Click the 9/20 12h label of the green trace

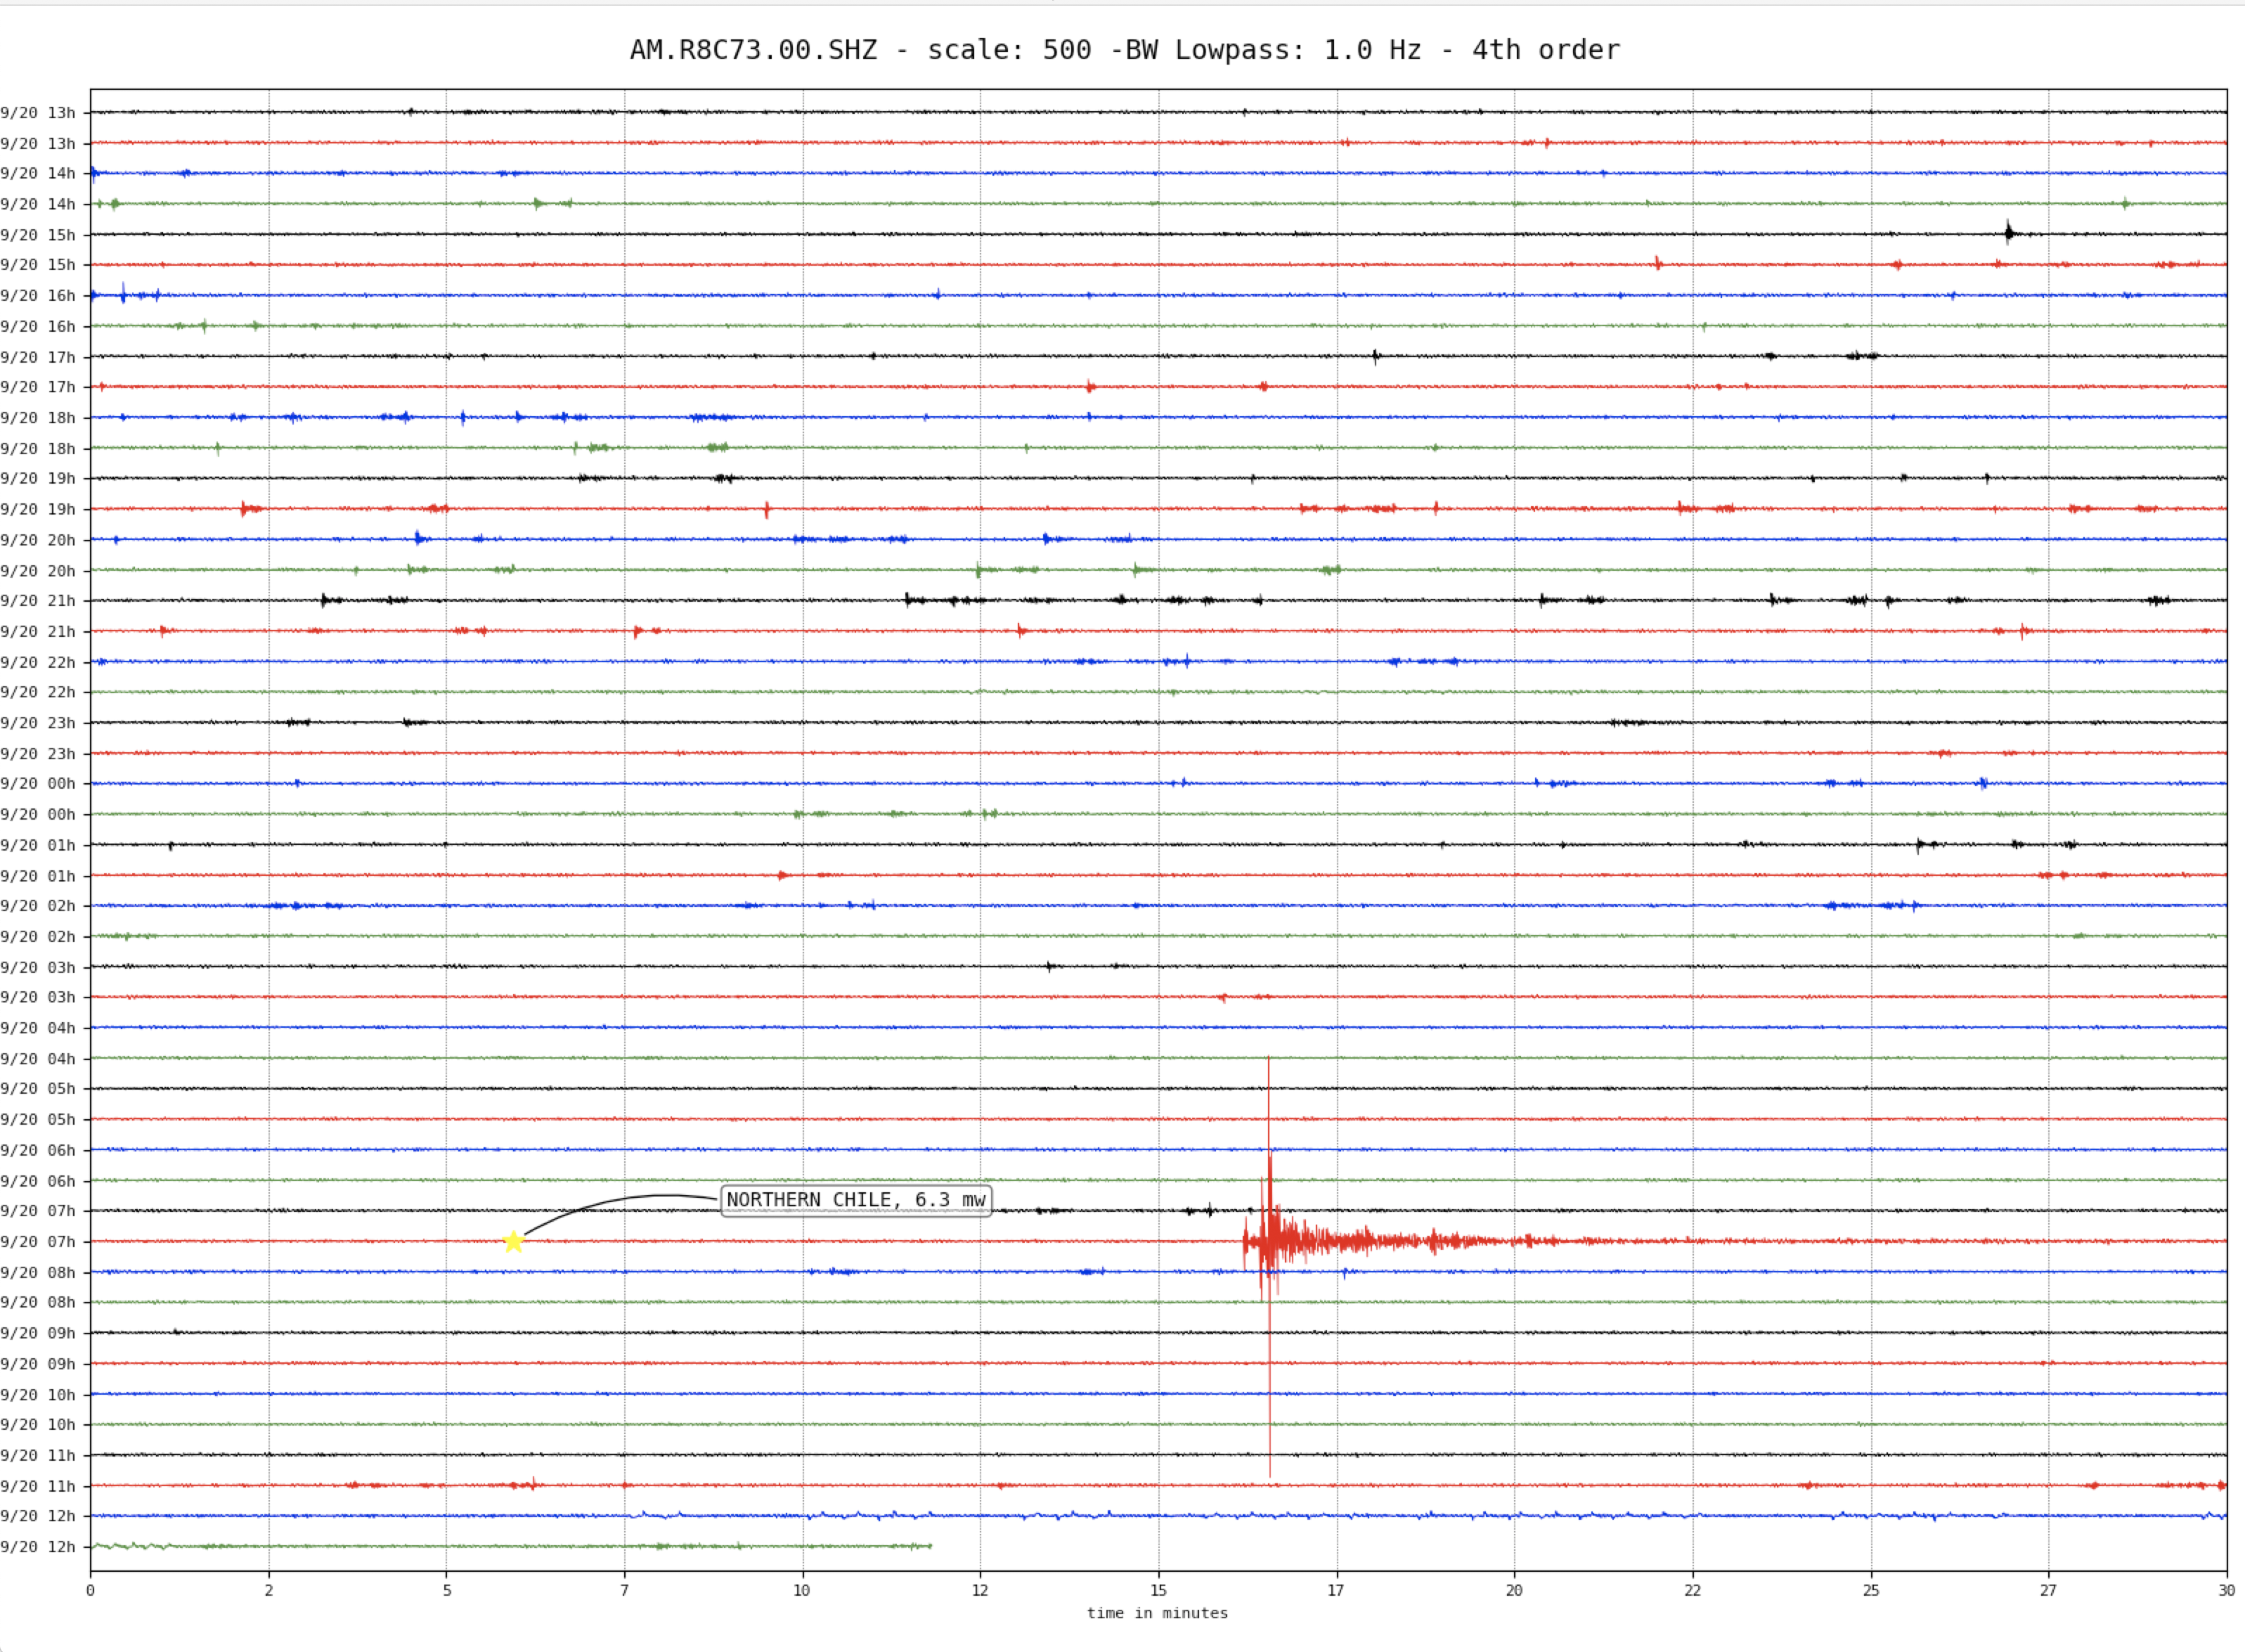38,1547
